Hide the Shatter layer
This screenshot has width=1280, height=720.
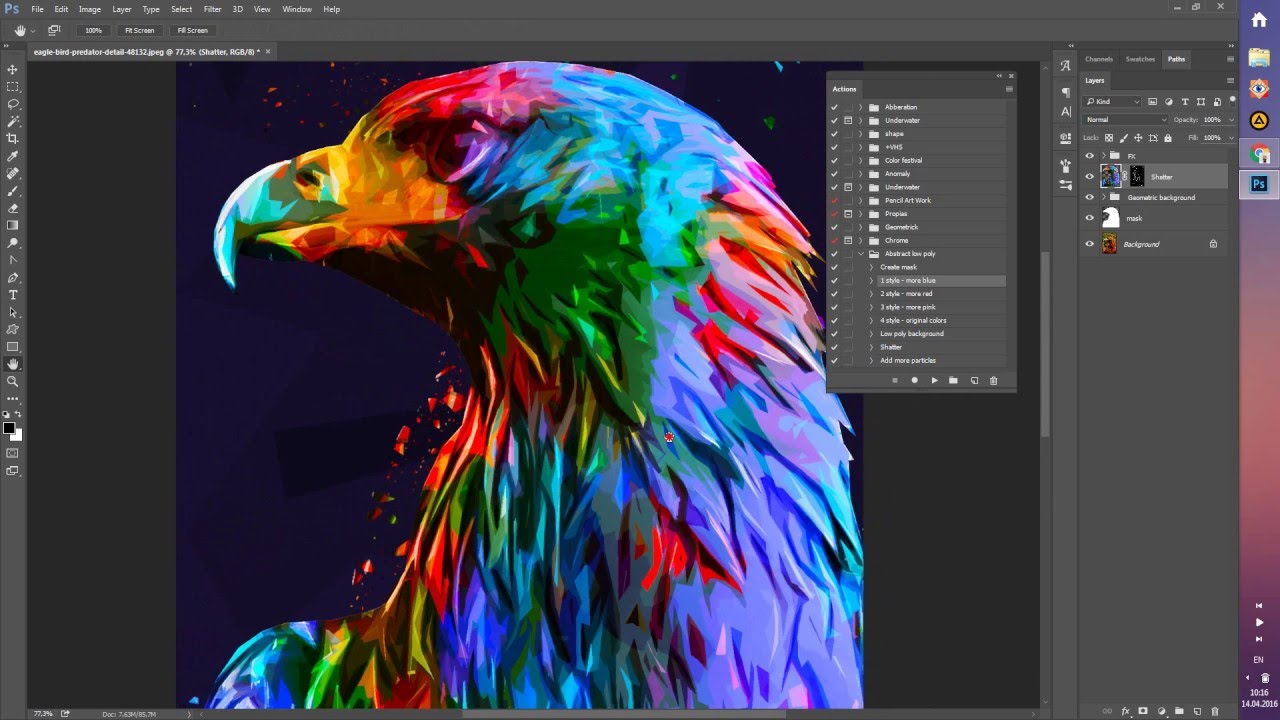(1090, 177)
